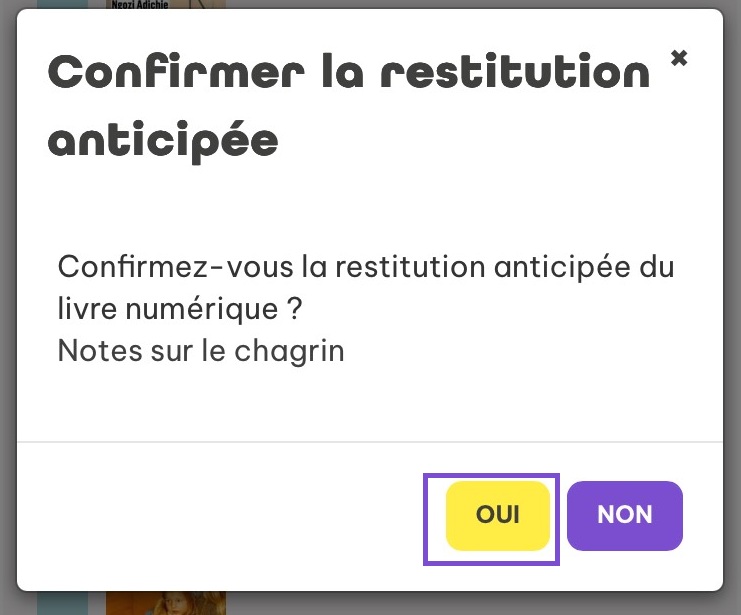Click the dimmed backdrop right of the dialog
This screenshot has width=741, height=615.
tap(732, 300)
